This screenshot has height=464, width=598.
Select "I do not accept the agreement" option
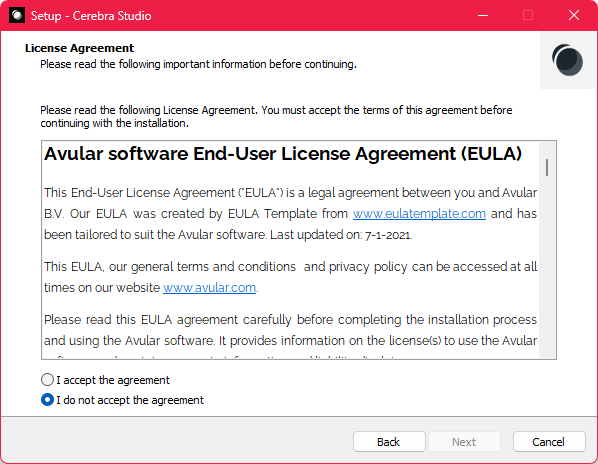[47, 400]
